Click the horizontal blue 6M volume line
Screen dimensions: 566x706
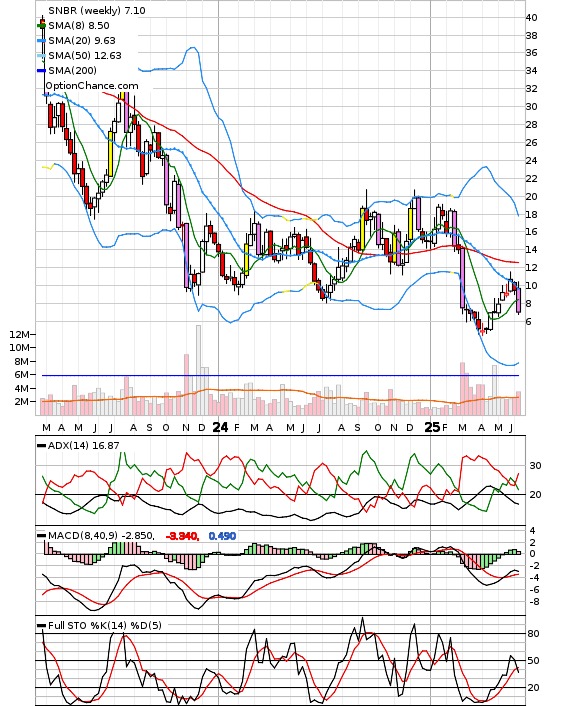(280, 375)
